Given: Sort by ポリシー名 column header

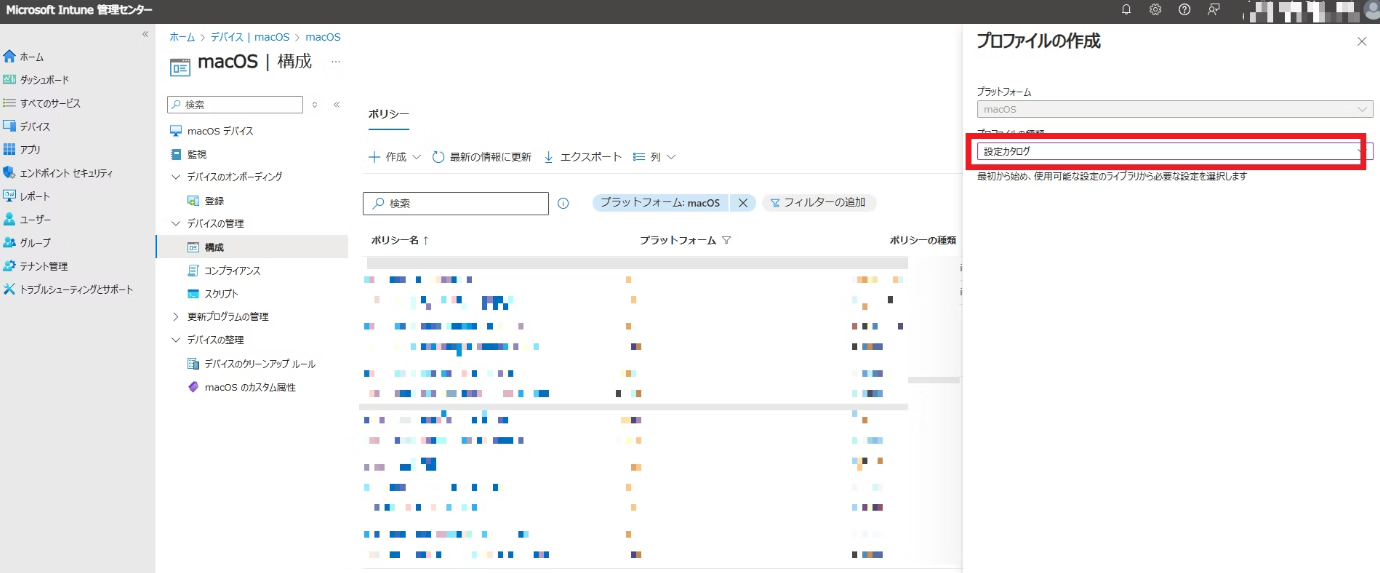Looking at the screenshot, I should click(x=400, y=240).
